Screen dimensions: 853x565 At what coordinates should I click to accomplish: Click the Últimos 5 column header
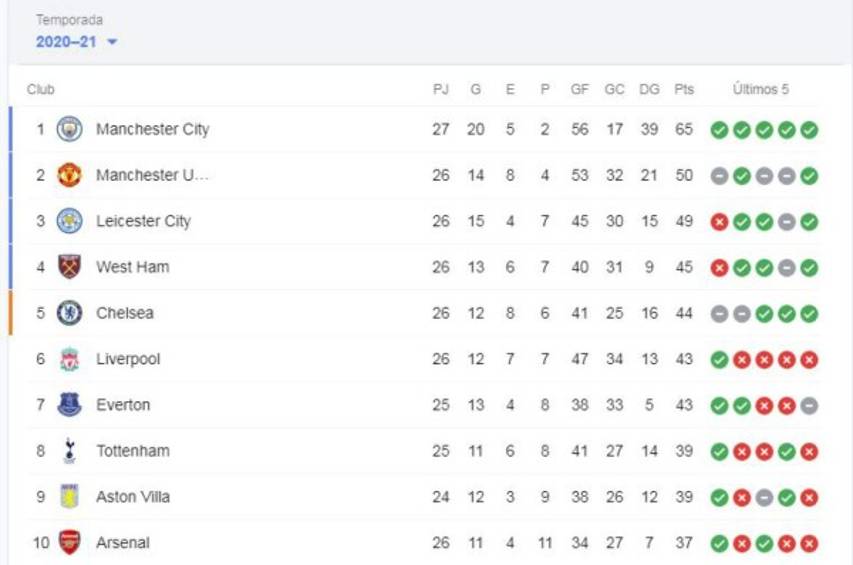point(761,89)
